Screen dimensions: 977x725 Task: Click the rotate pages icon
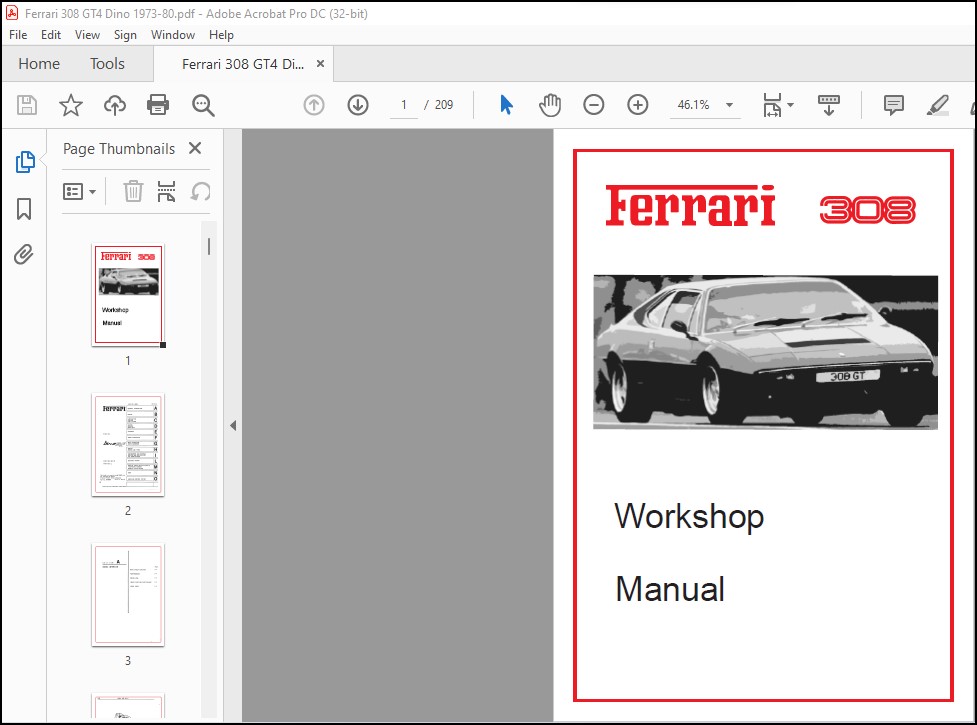point(200,191)
